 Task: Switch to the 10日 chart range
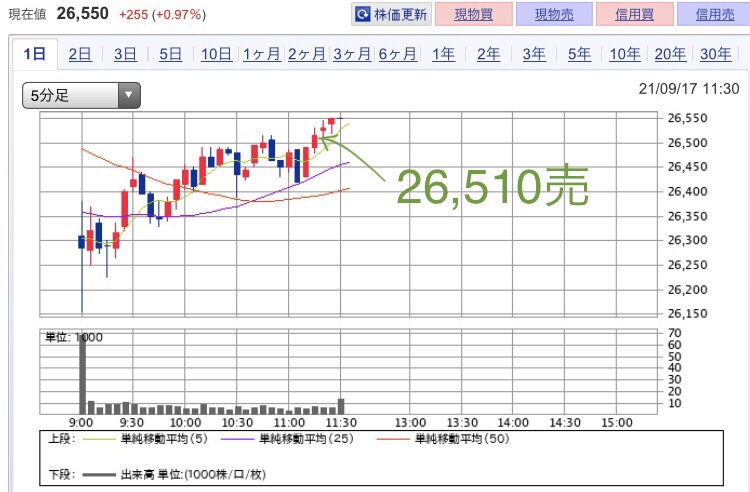tap(216, 54)
